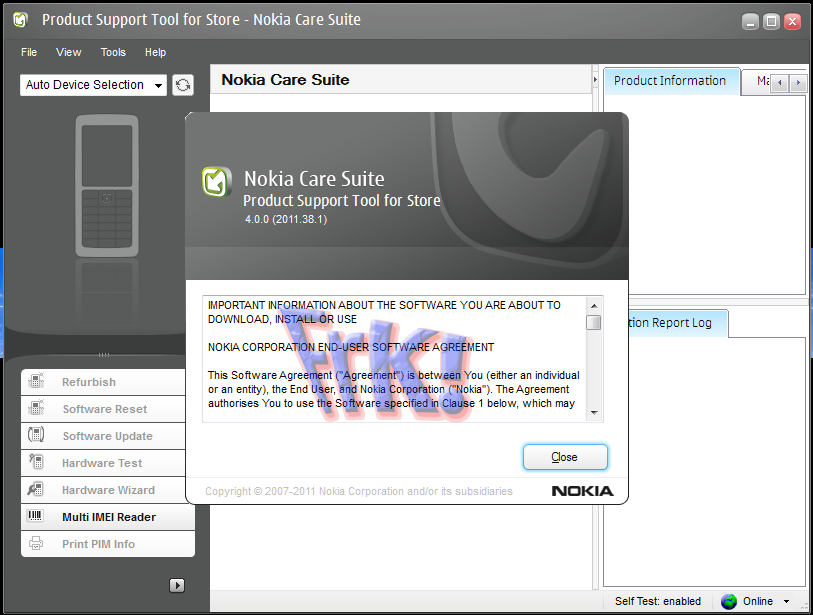Open the Help menu
Screen dimensions: 813x615
click(x=155, y=52)
